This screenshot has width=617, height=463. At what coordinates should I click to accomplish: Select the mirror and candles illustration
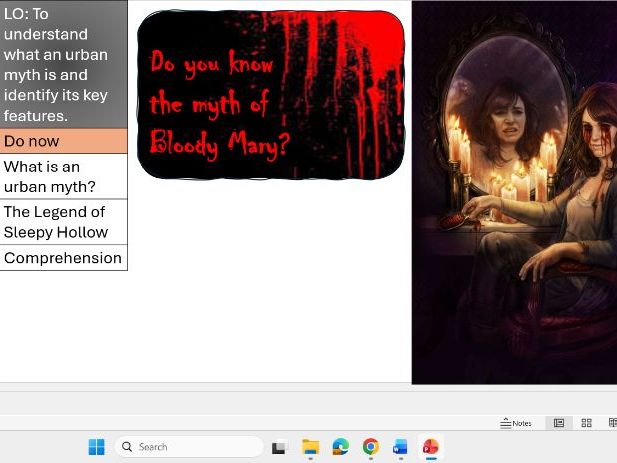[514, 192]
